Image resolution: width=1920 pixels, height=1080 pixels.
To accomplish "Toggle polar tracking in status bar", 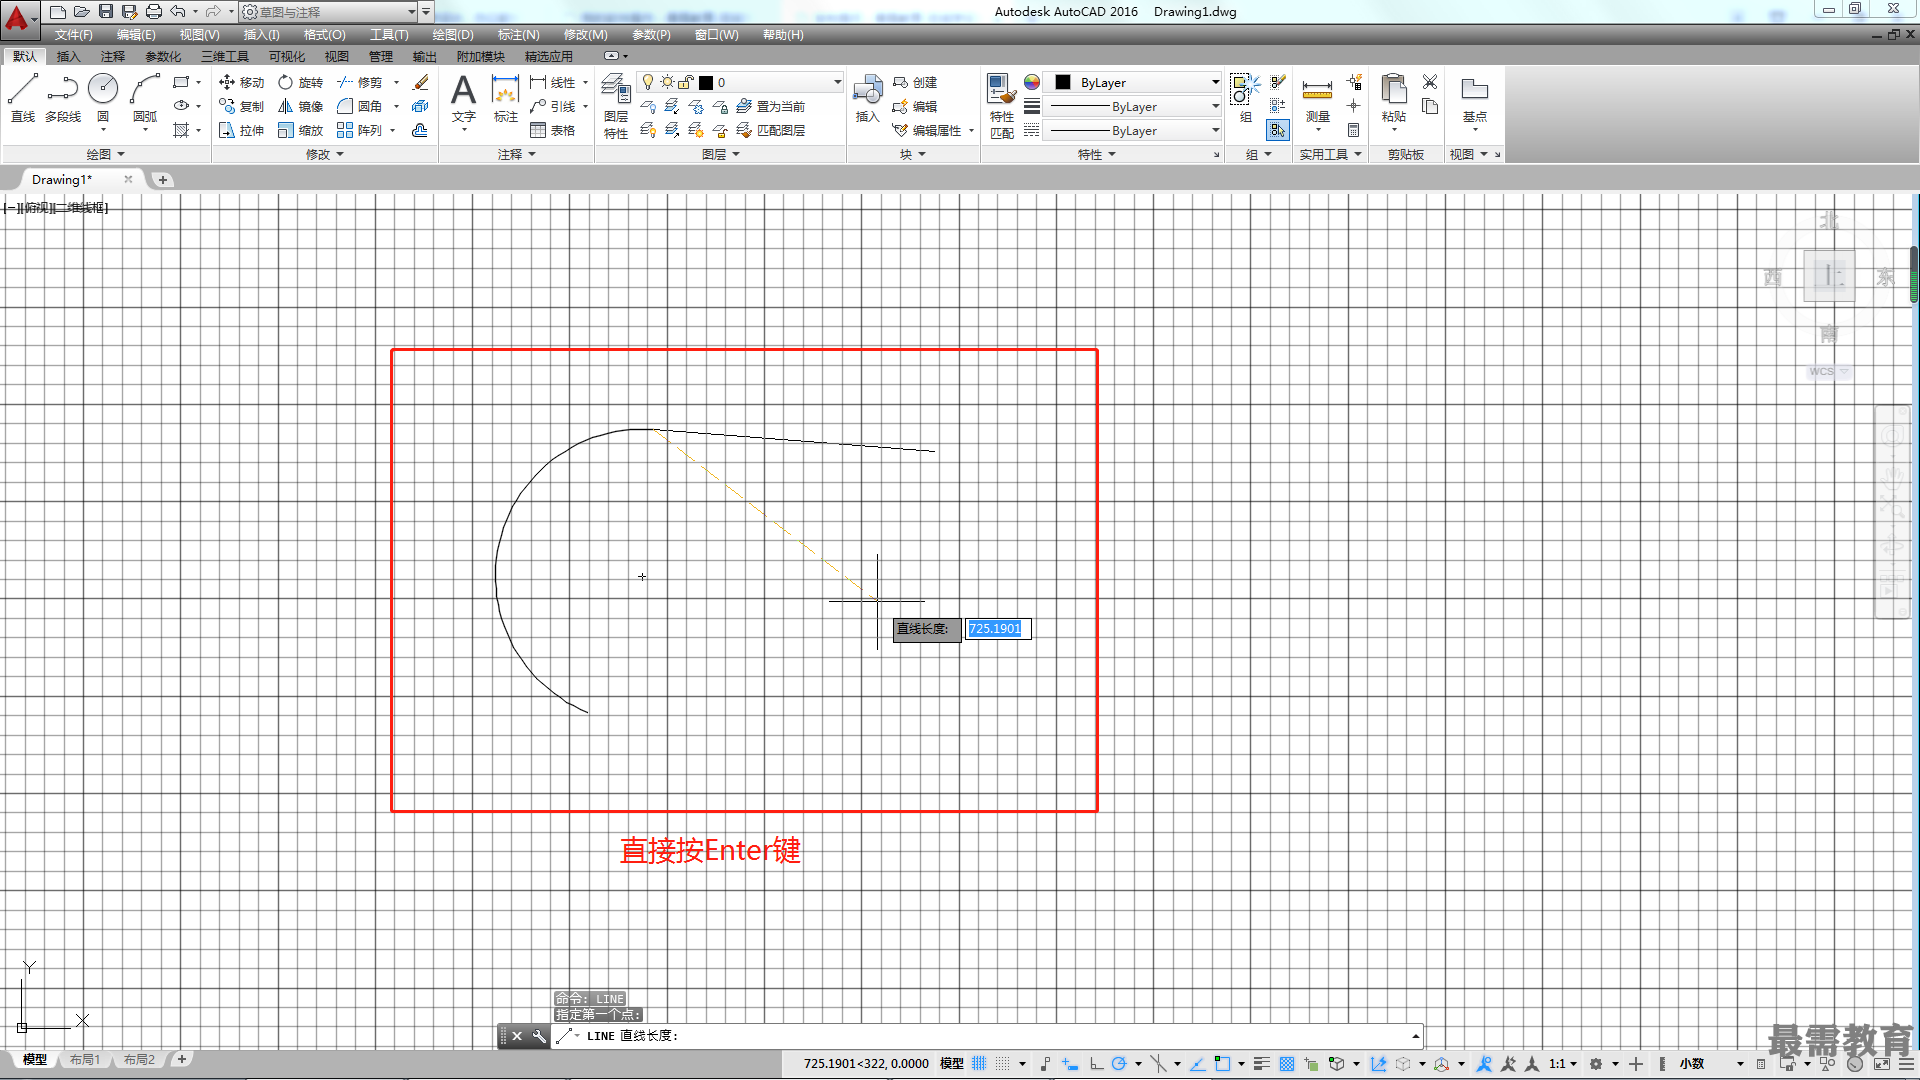I will [1119, 1063].
